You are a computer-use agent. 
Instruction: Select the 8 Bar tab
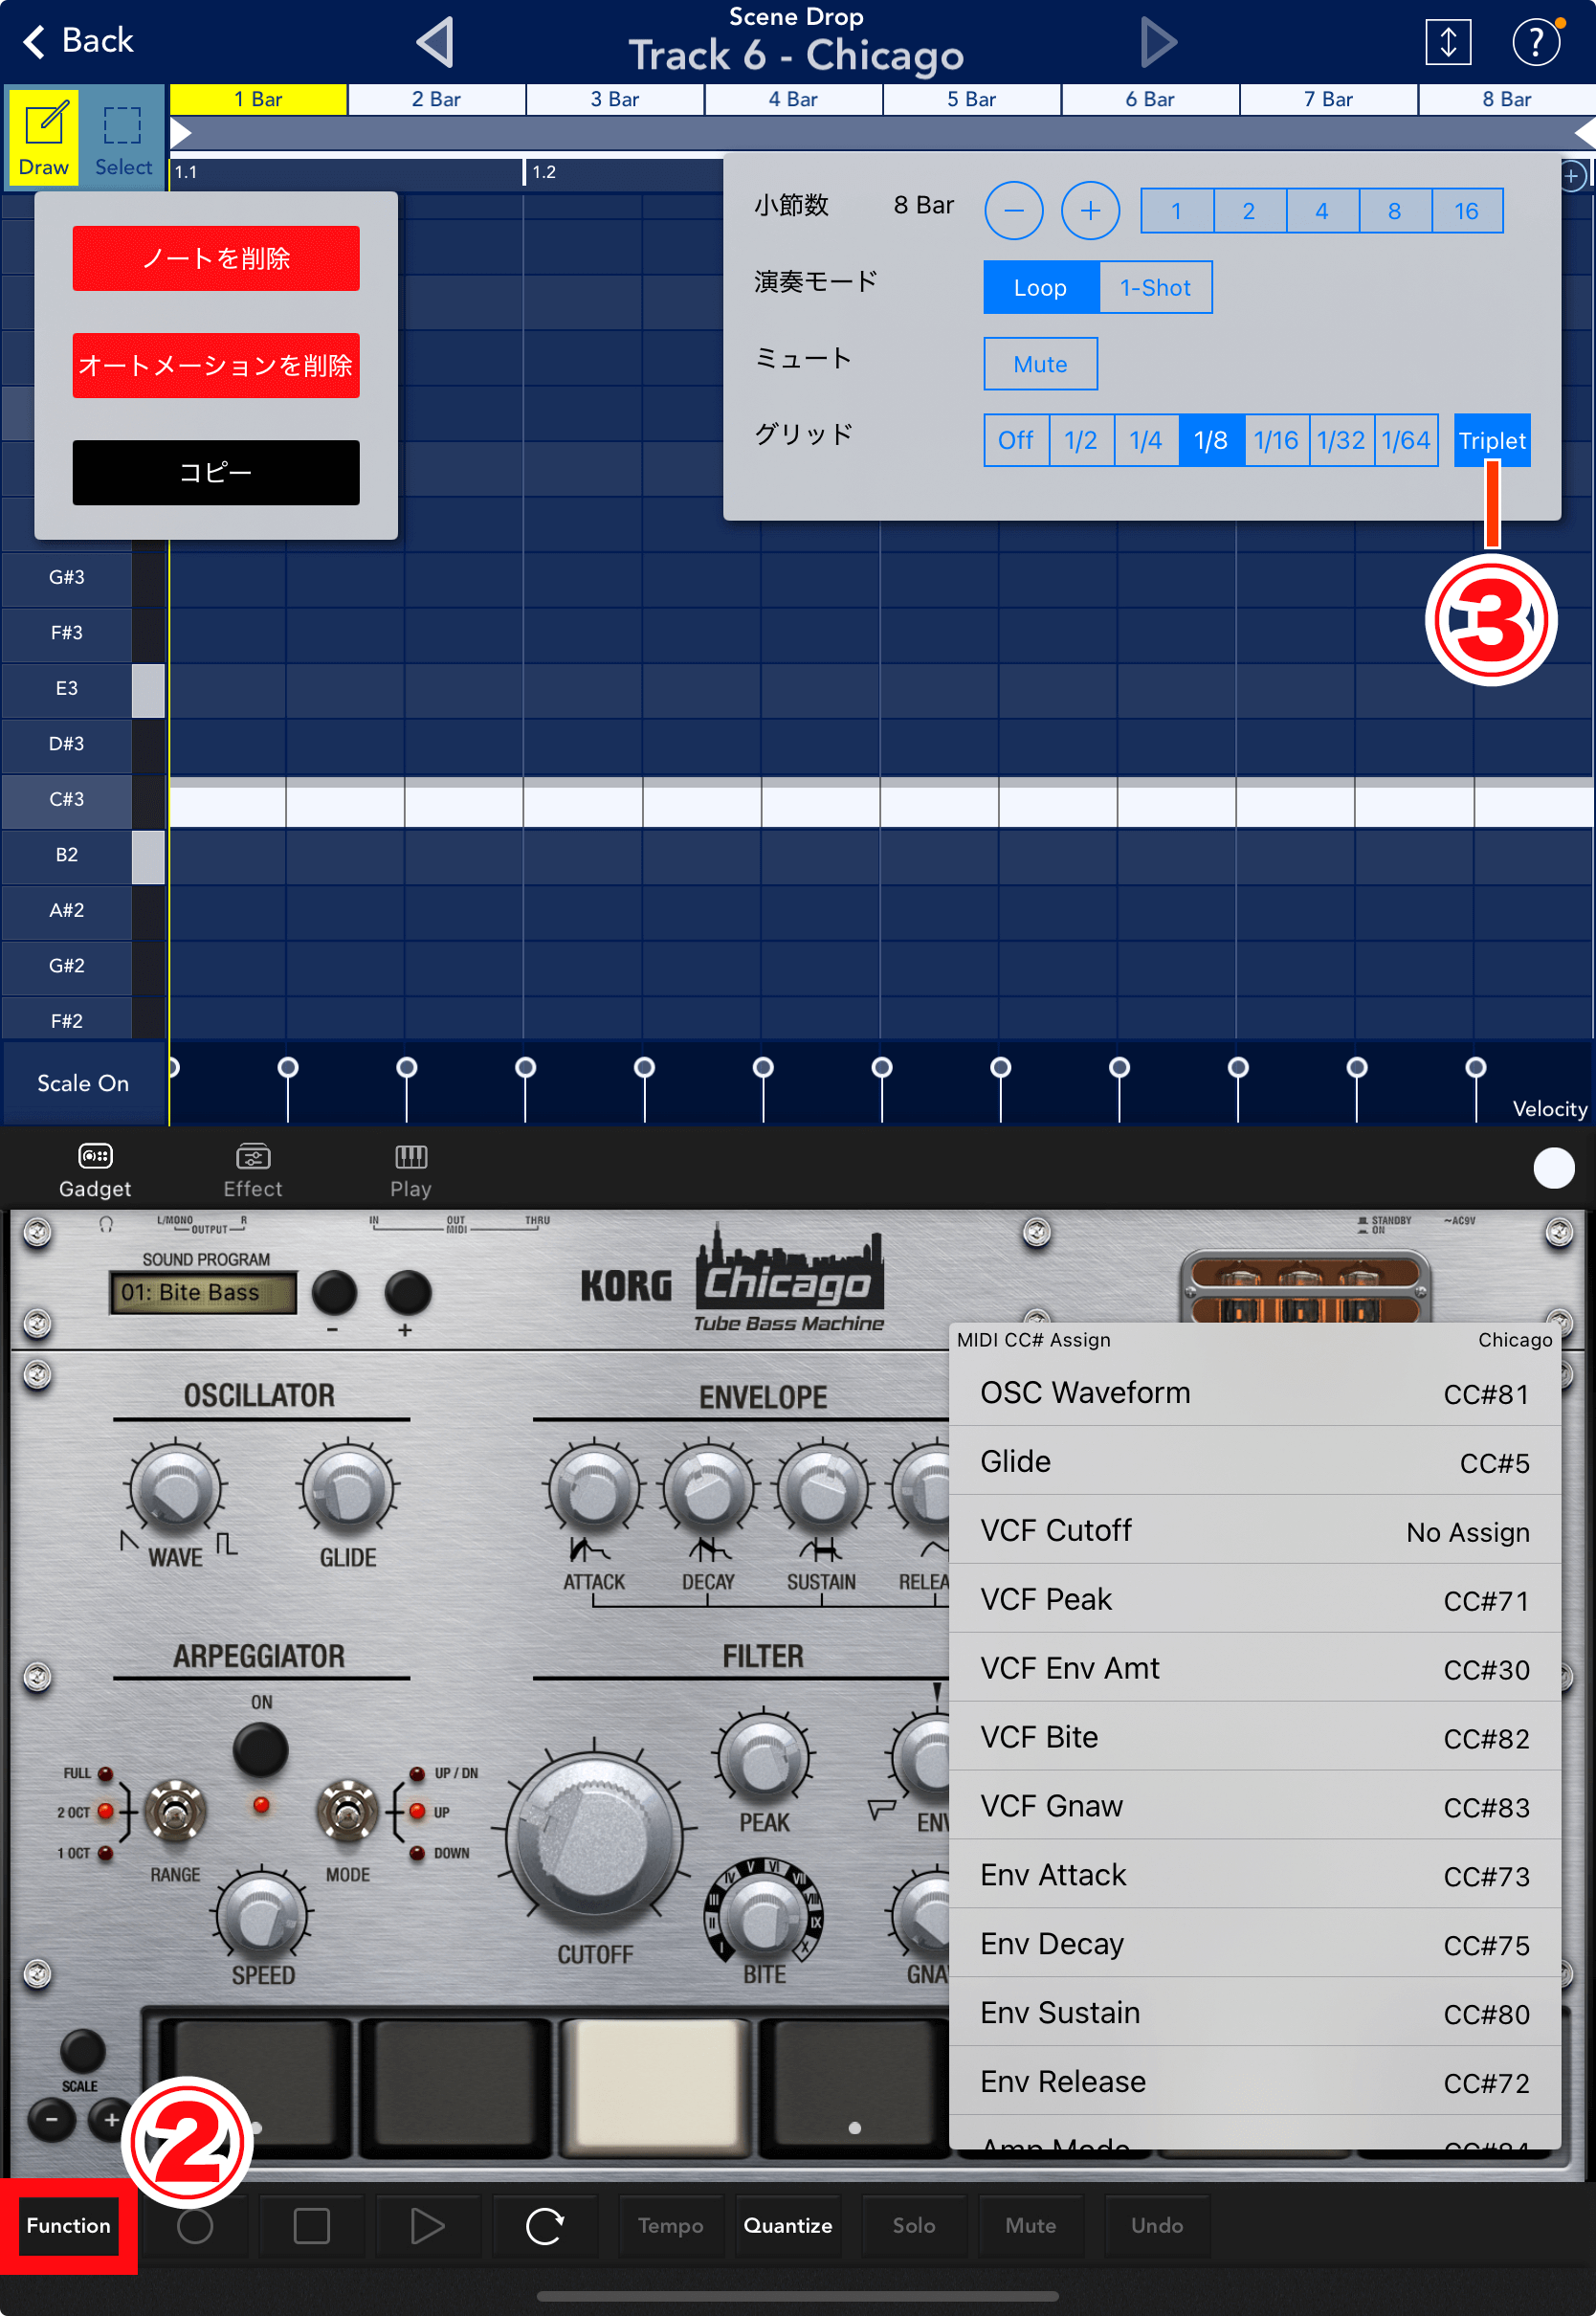tap(1507, 99)
